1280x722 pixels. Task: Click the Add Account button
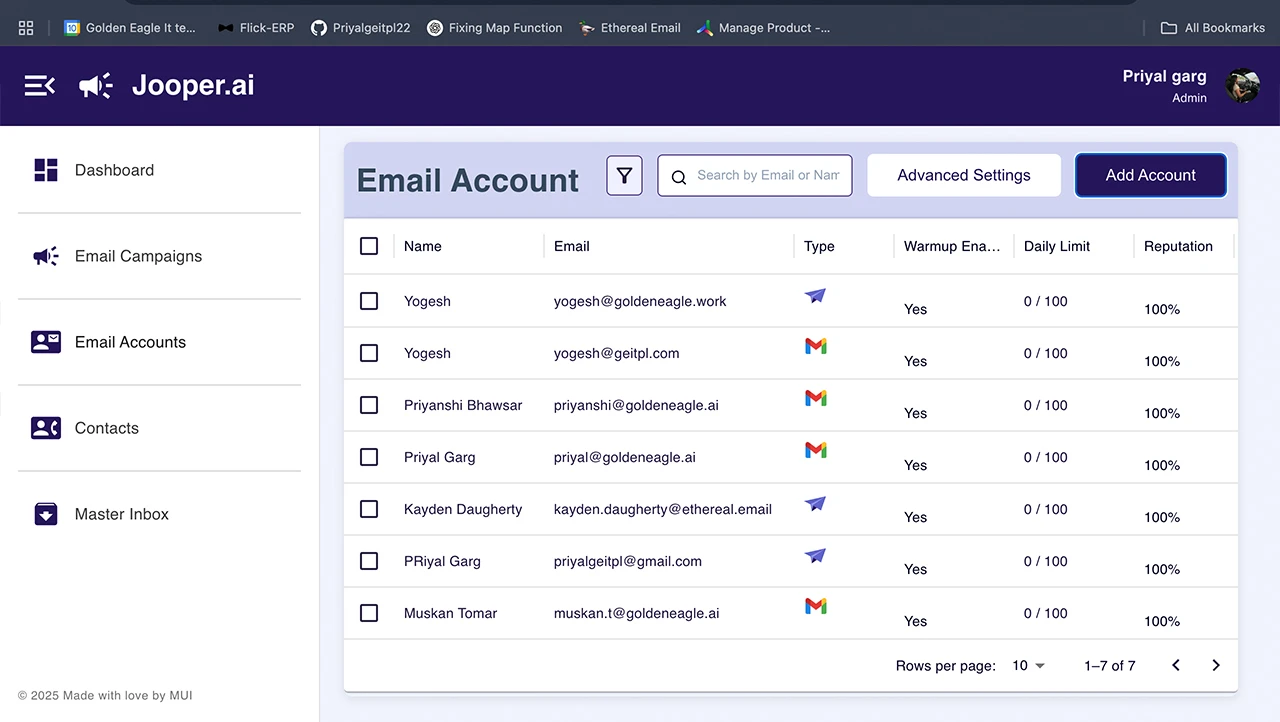(1150, 175)
